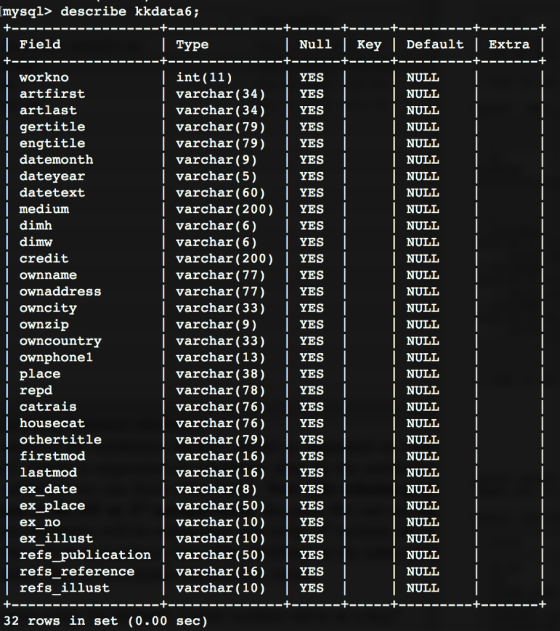Select the 'Field' column header
The image size is (560, 631).
pos(40,44)
